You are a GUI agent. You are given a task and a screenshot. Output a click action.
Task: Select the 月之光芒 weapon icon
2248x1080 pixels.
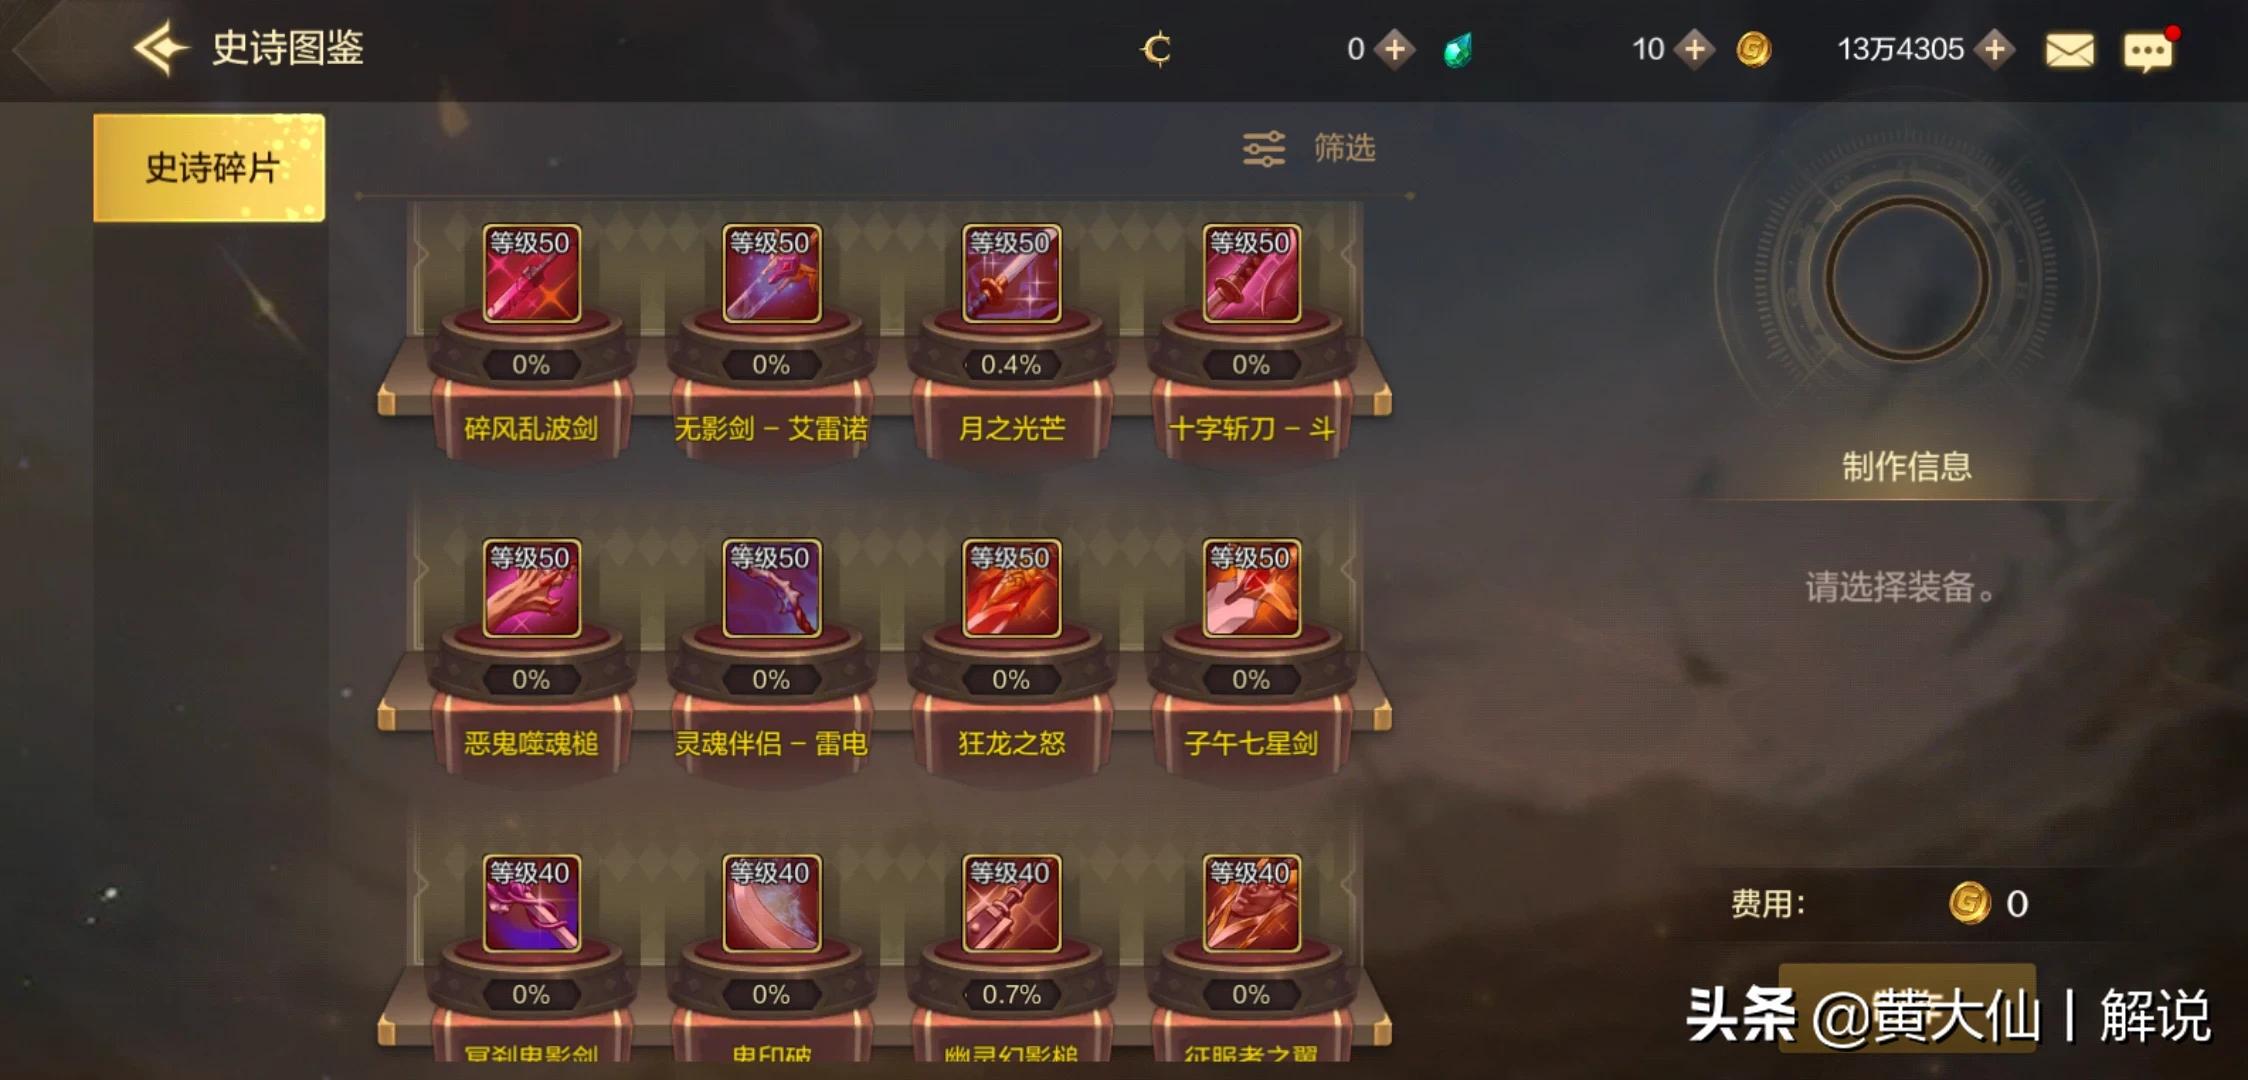pyautogui.click(x=1011, y=273)
